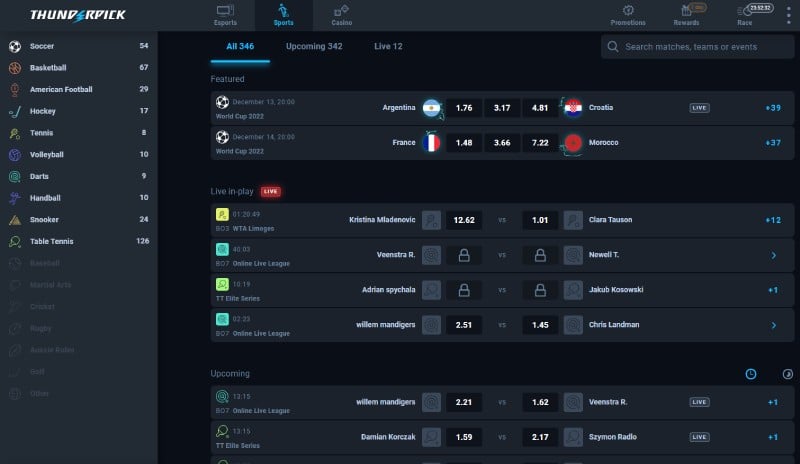Image resolution: width=800 pixels, height=464 pixels.
Task: Open the Casino section icon
Action: (341, 15)
